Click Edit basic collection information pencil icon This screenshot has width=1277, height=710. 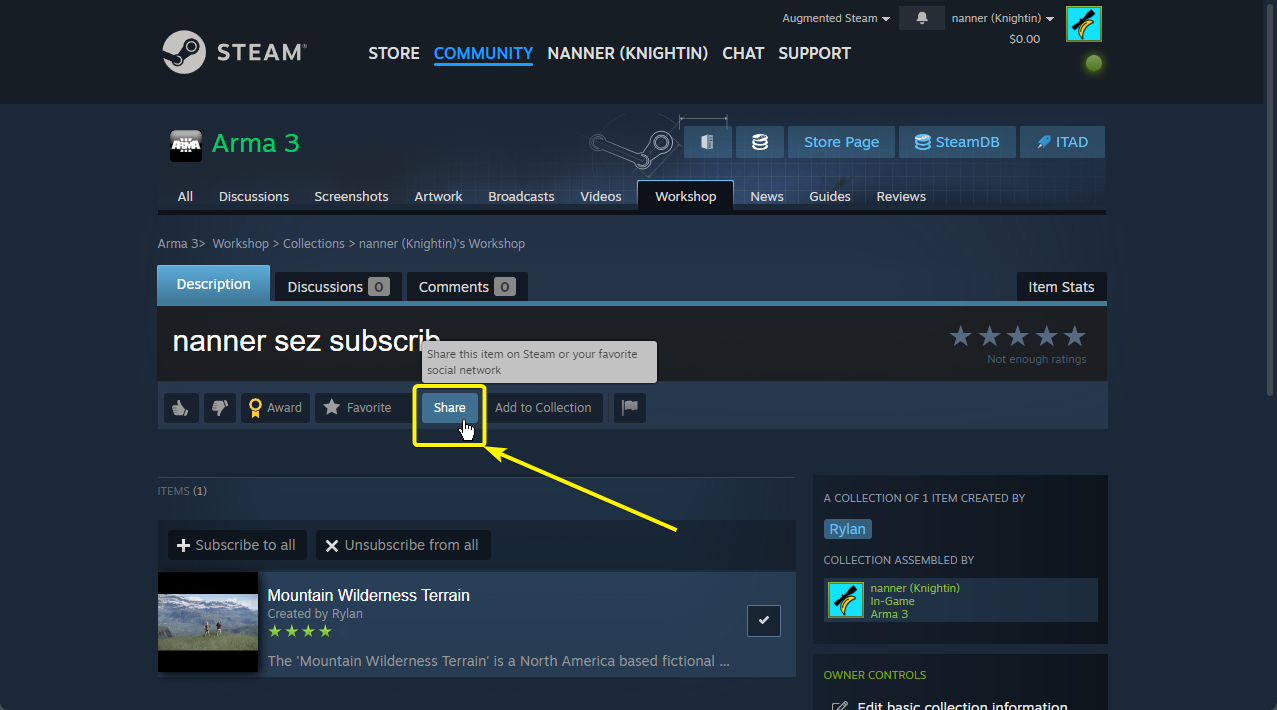pos(840,707)
